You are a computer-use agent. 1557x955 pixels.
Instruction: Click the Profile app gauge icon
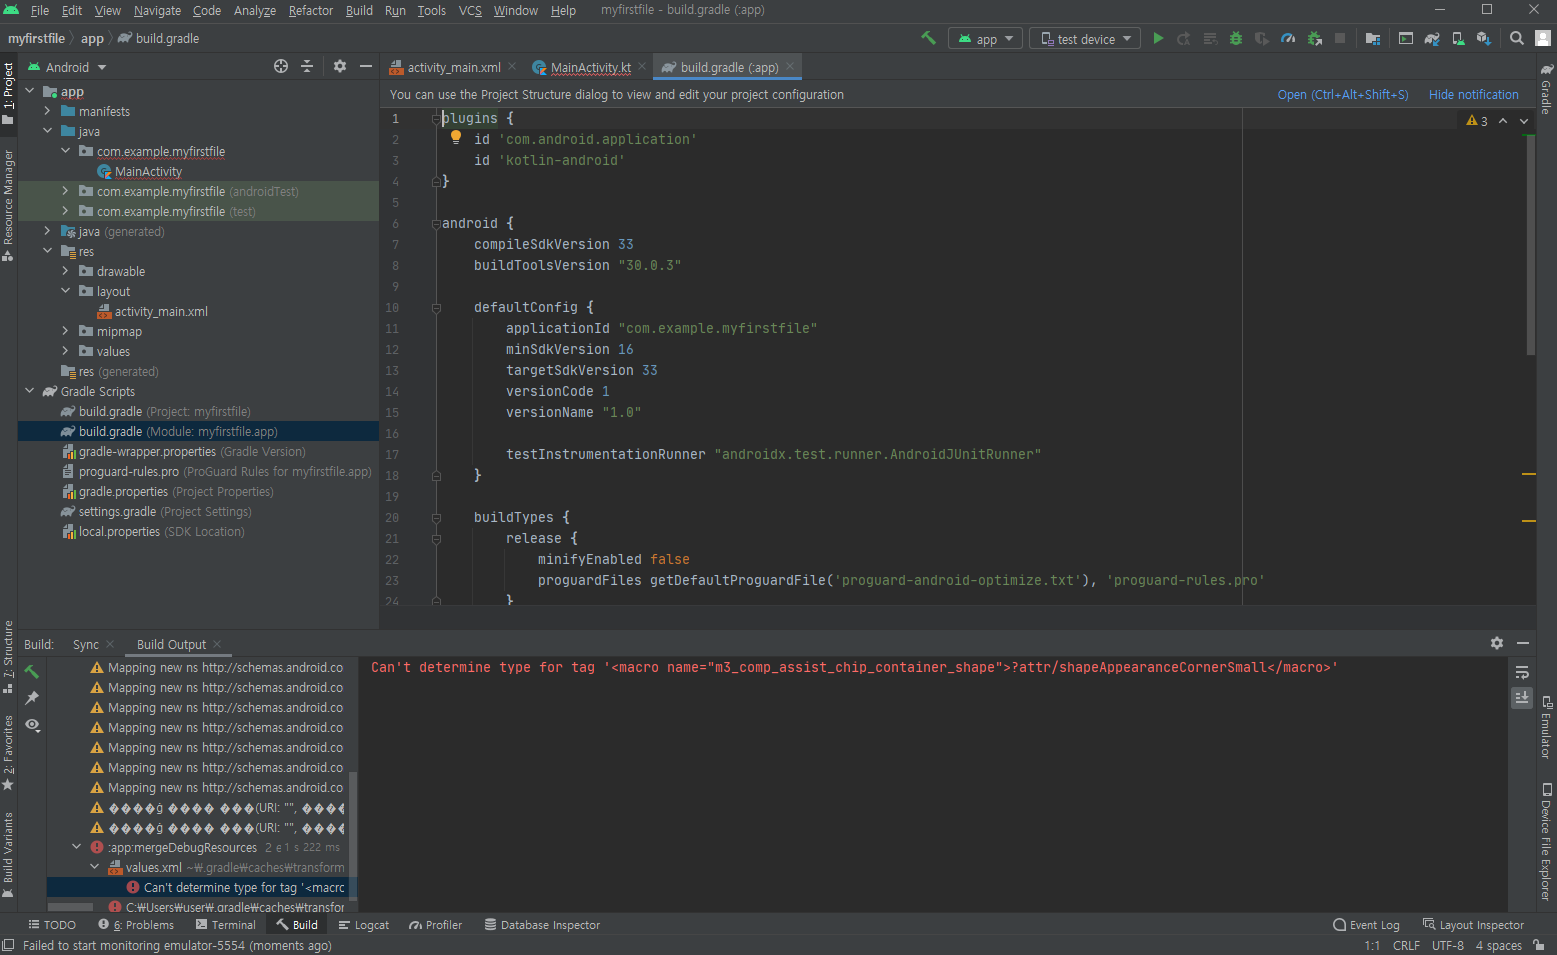(1288, 38)
